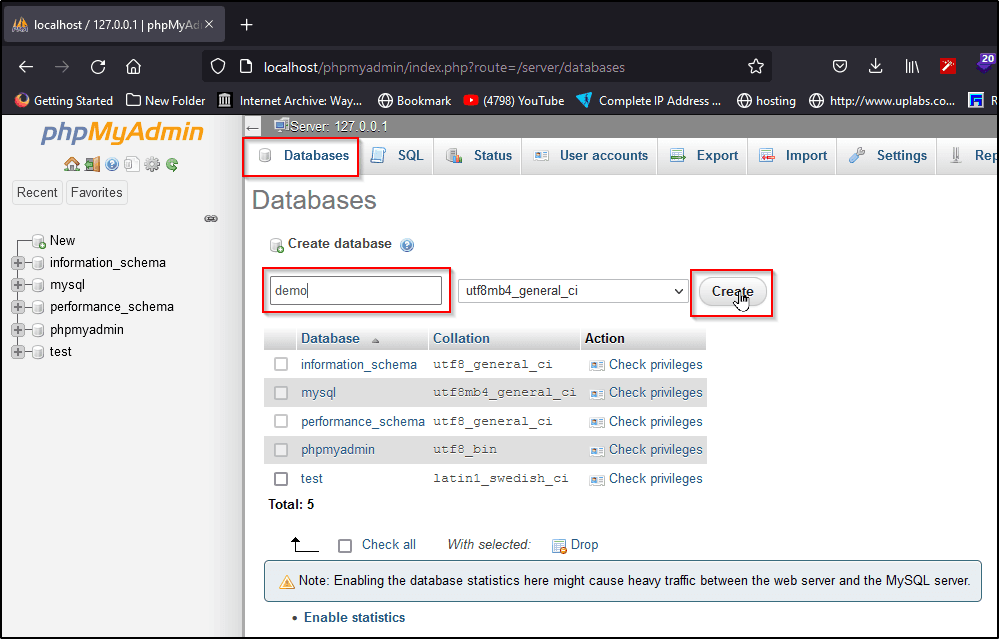
Task: Bookmark this page with the star icon
Action: point(756,66)
